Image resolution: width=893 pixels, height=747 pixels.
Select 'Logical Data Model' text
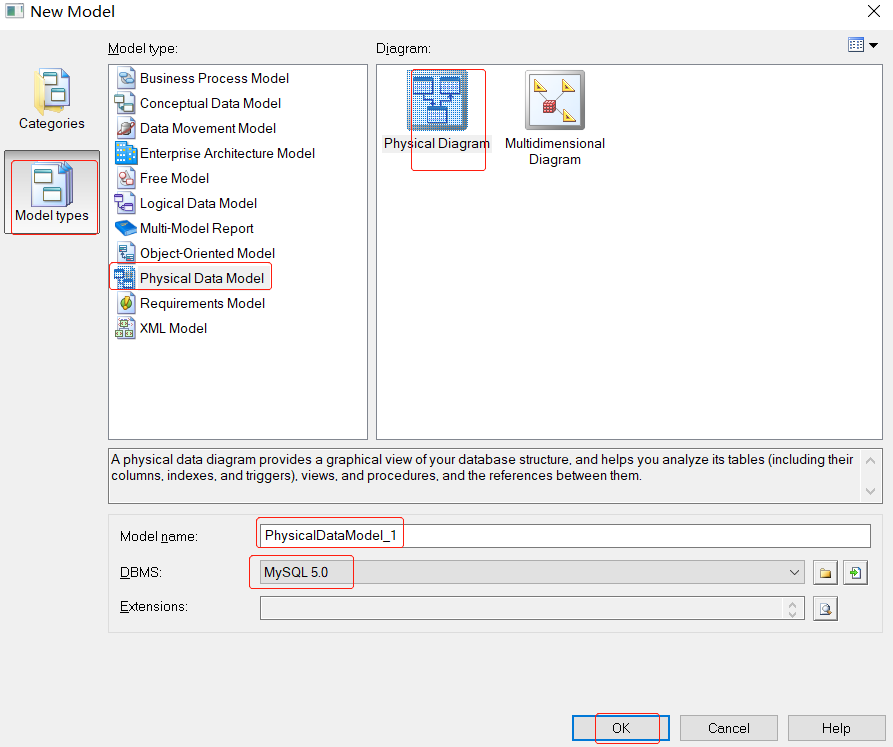tap(198, 203)
